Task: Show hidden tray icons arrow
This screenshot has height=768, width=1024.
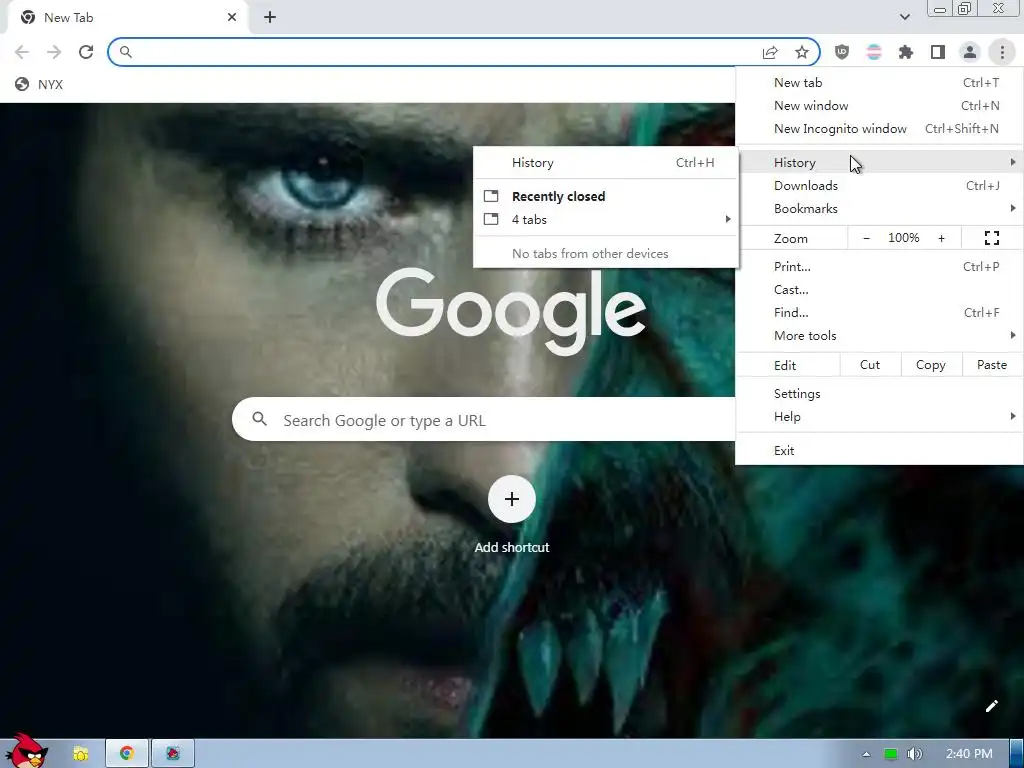Action: [x=867, y=754]
